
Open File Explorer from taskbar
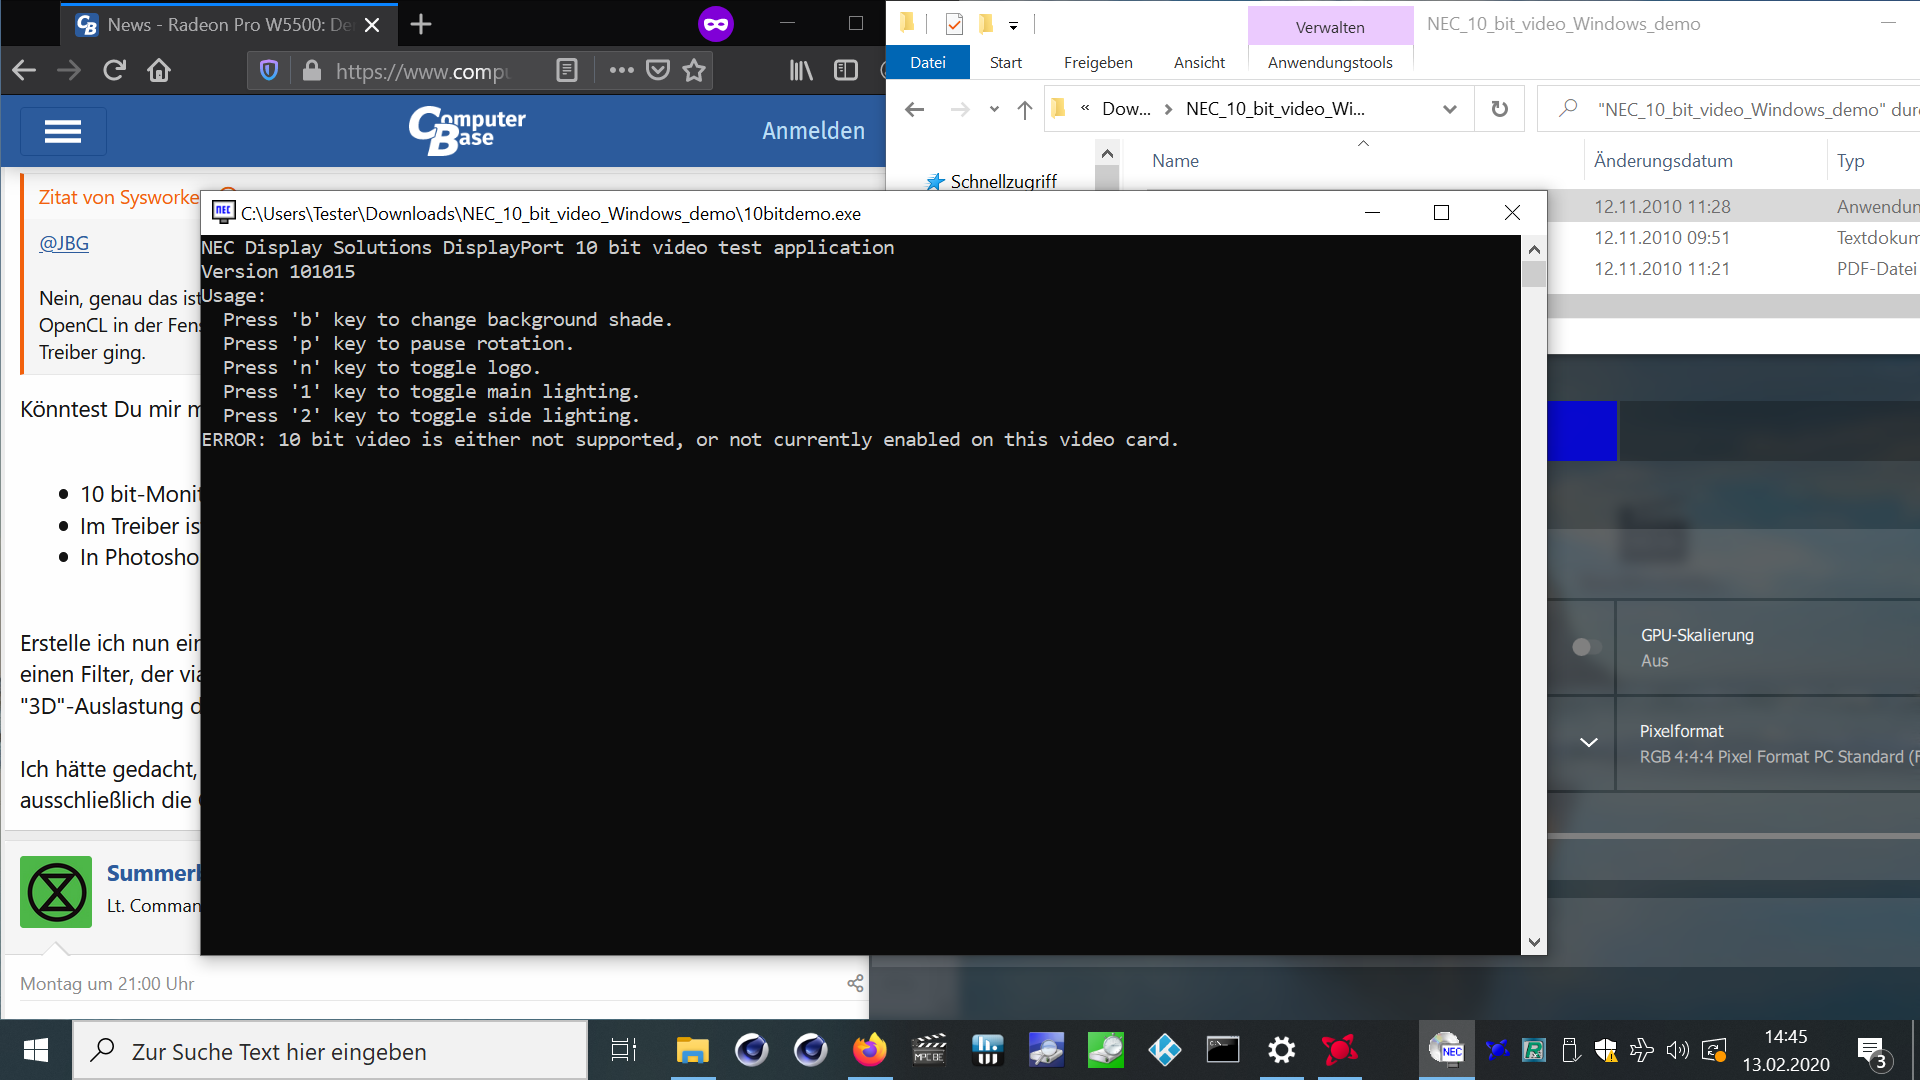click(x=692, y=1050)
